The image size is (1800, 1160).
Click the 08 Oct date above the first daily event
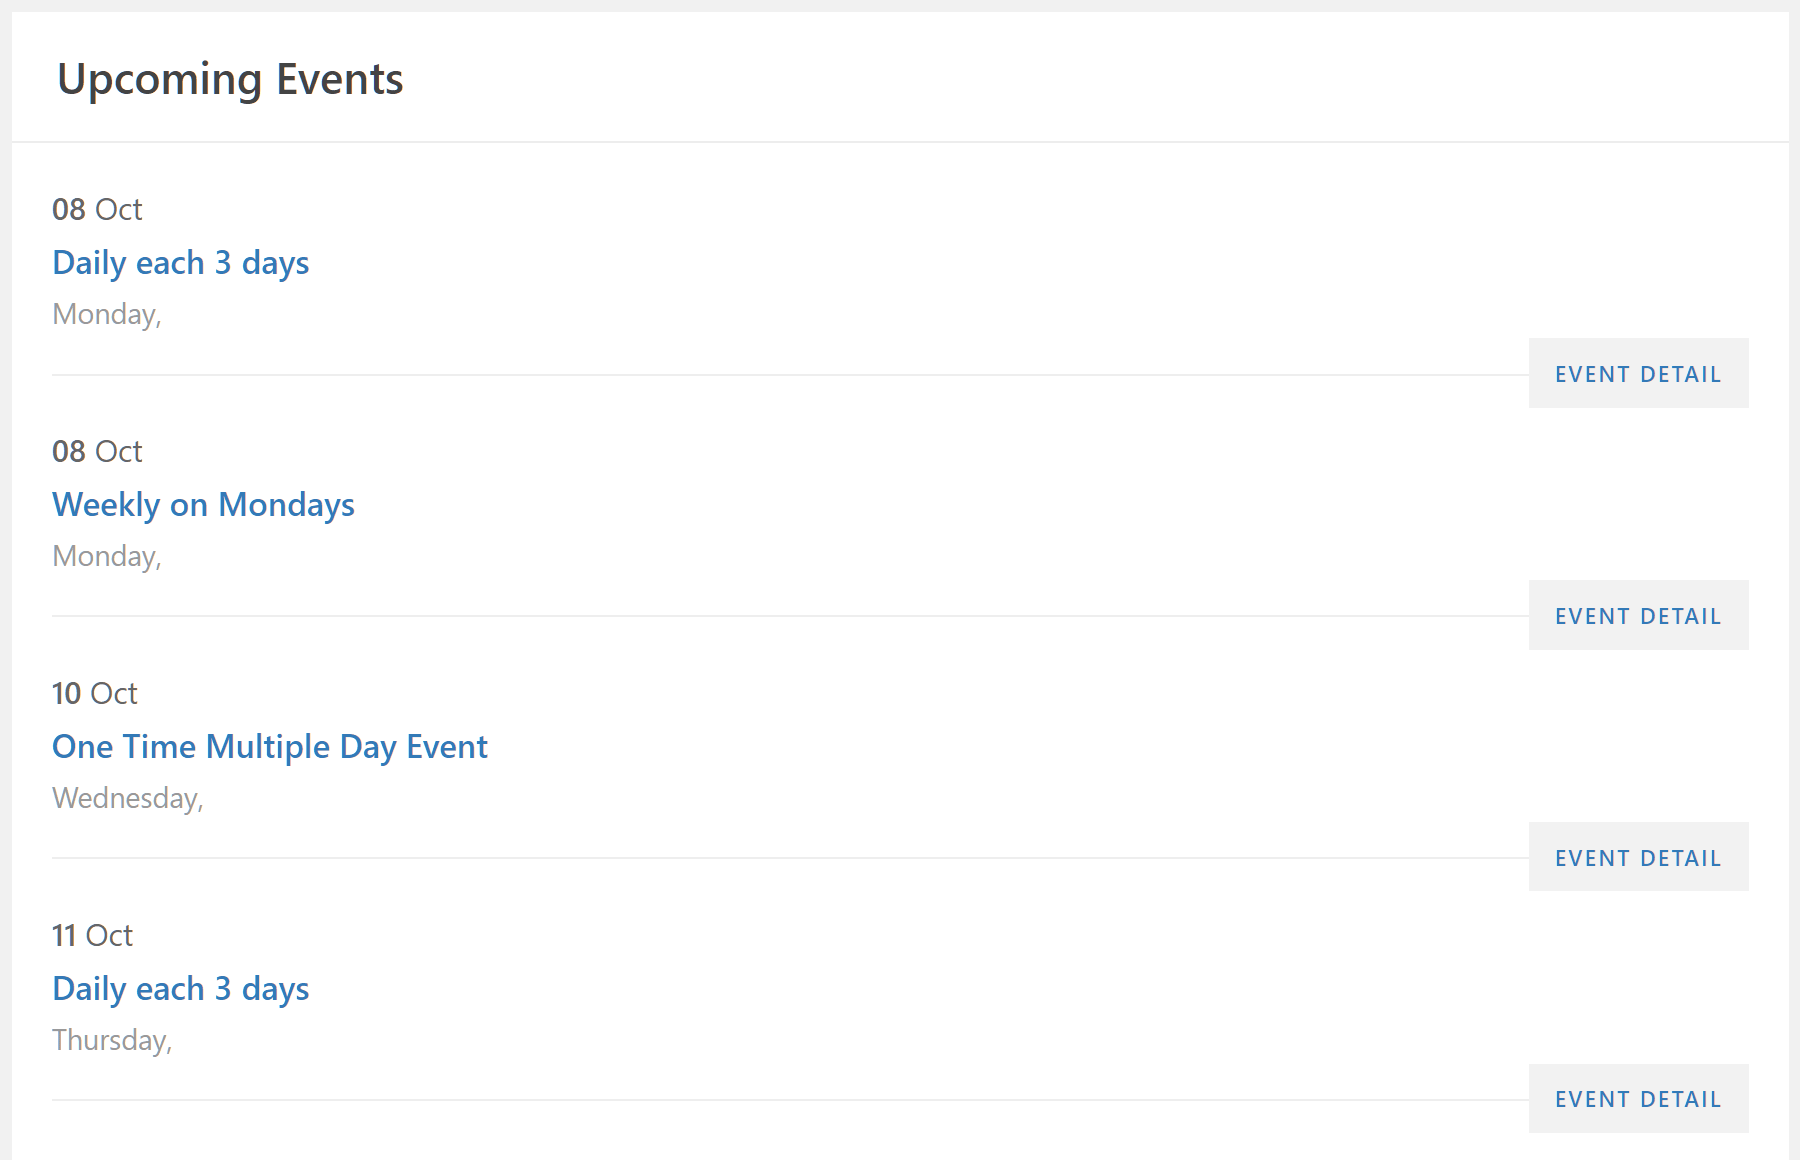[x=97, y=210]
